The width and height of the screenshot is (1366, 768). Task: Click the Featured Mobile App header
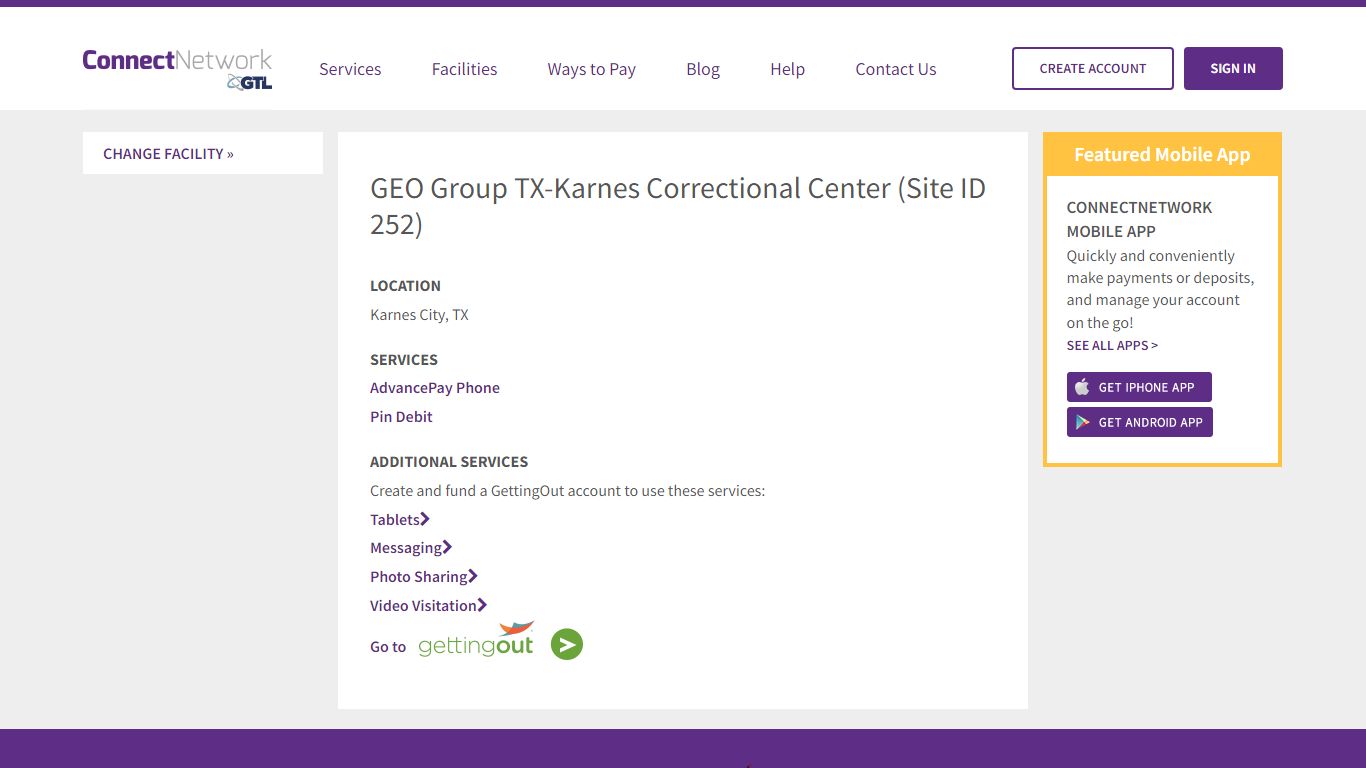[x=1162, y=154]
